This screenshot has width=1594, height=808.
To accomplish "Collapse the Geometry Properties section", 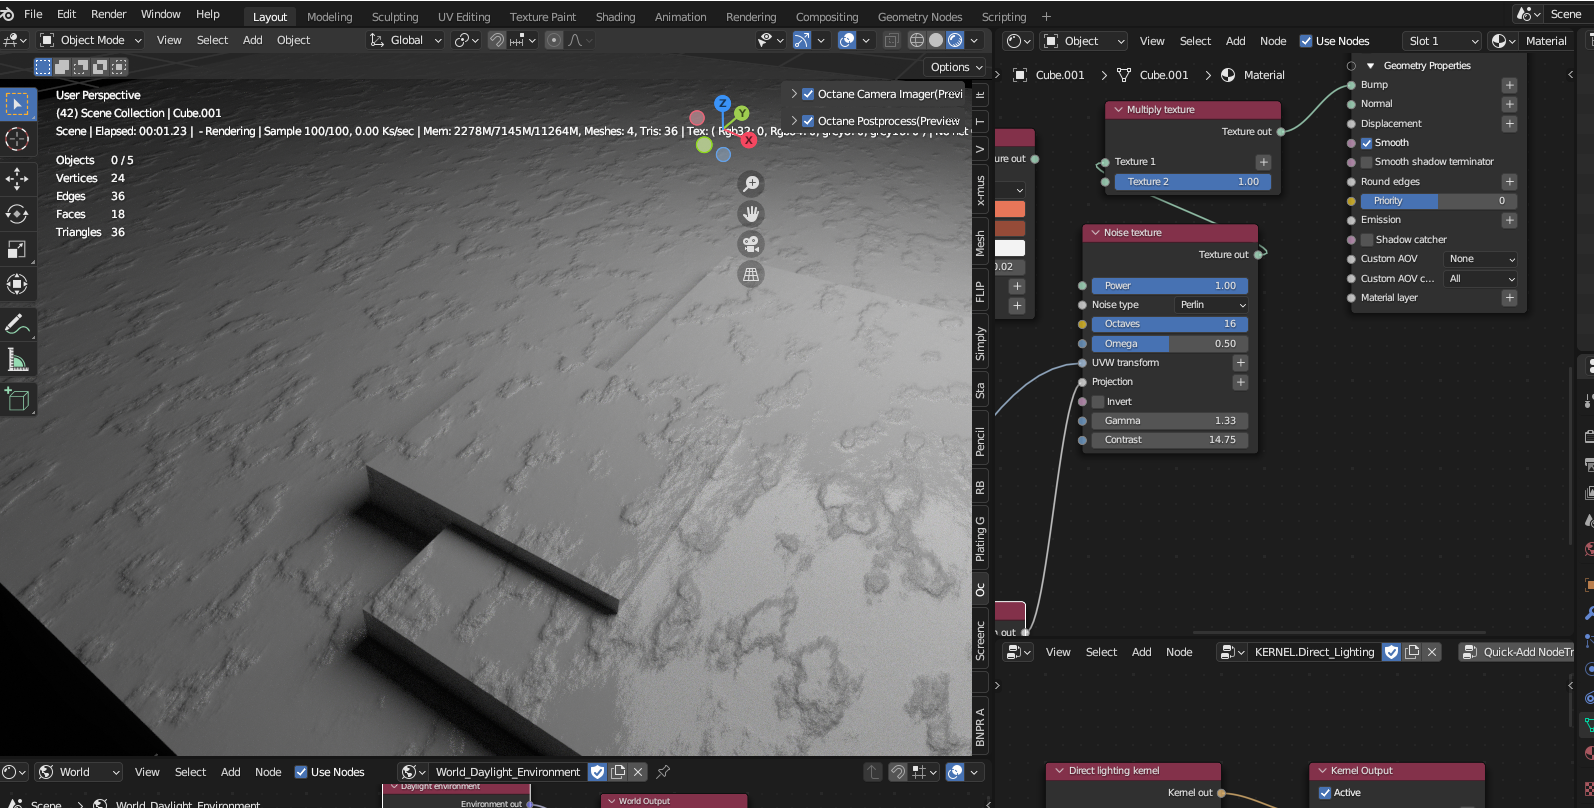I will tap(1370, 66).
